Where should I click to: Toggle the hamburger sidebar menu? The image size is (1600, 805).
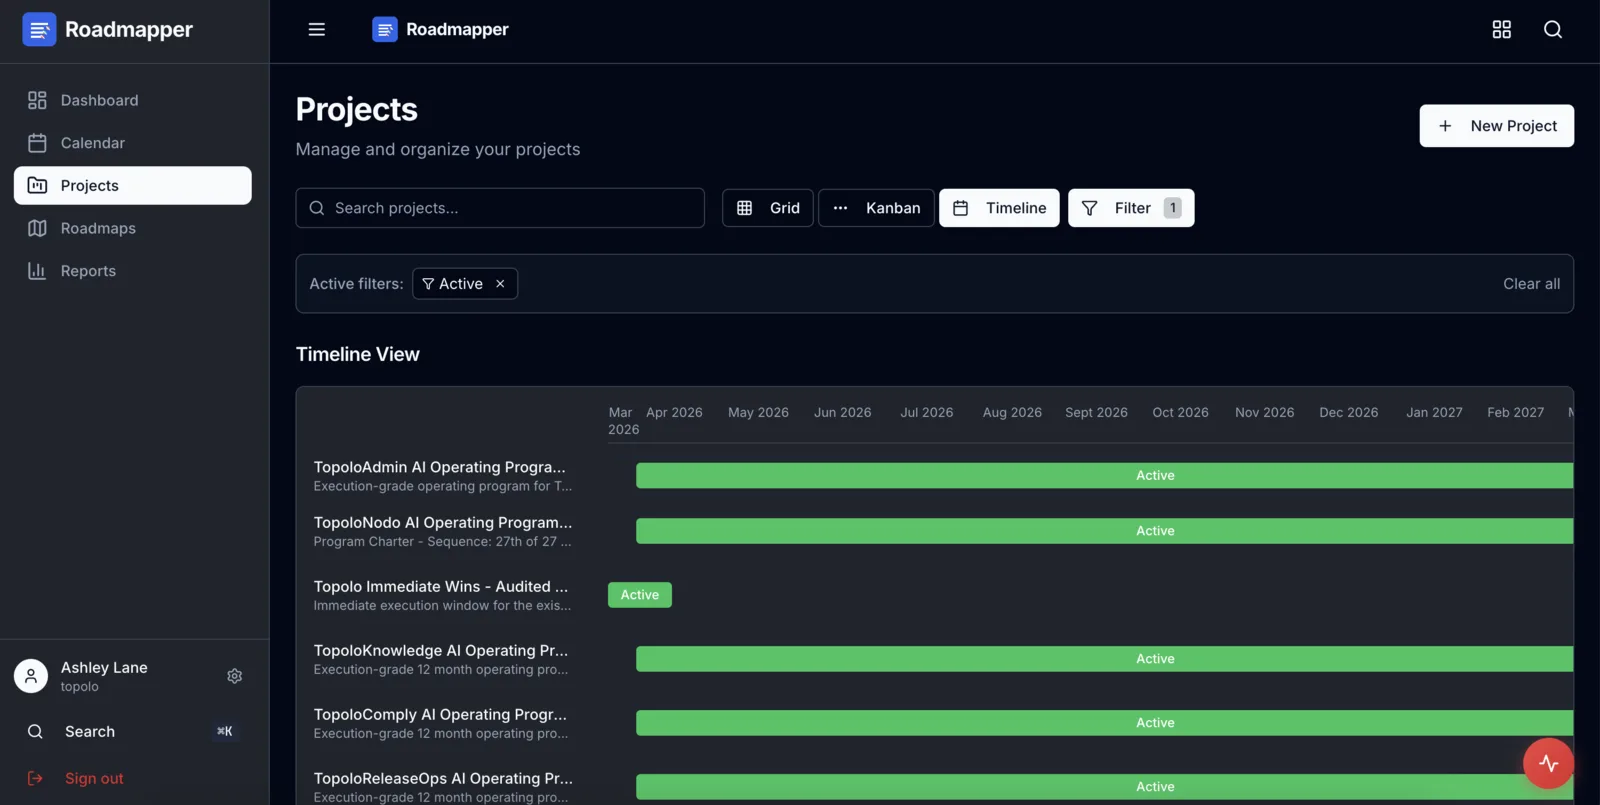click(x=316, y=30)
